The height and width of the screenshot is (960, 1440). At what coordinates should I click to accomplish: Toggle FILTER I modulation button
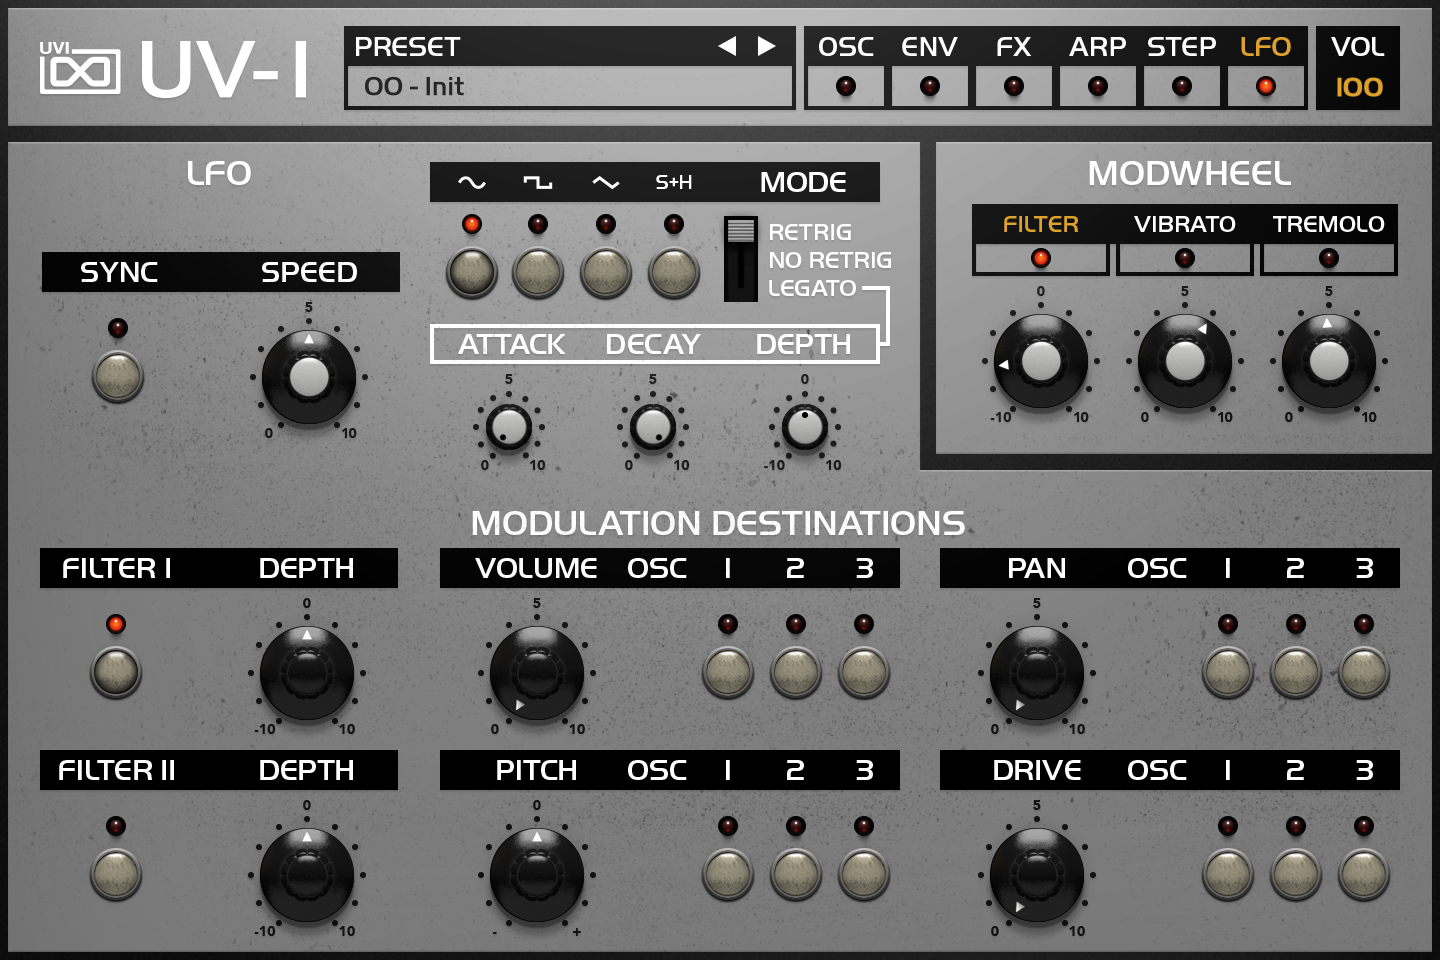[x=116, y=672]
